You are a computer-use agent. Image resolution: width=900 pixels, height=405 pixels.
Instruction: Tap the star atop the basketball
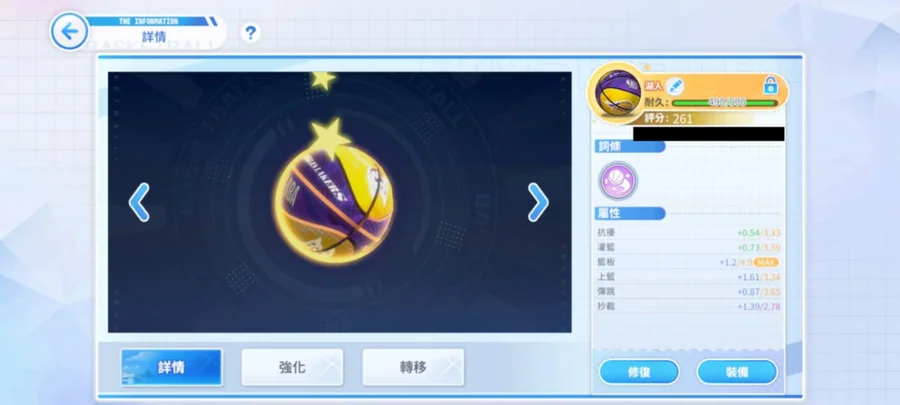pyautogui.click(x=329, y=137)
